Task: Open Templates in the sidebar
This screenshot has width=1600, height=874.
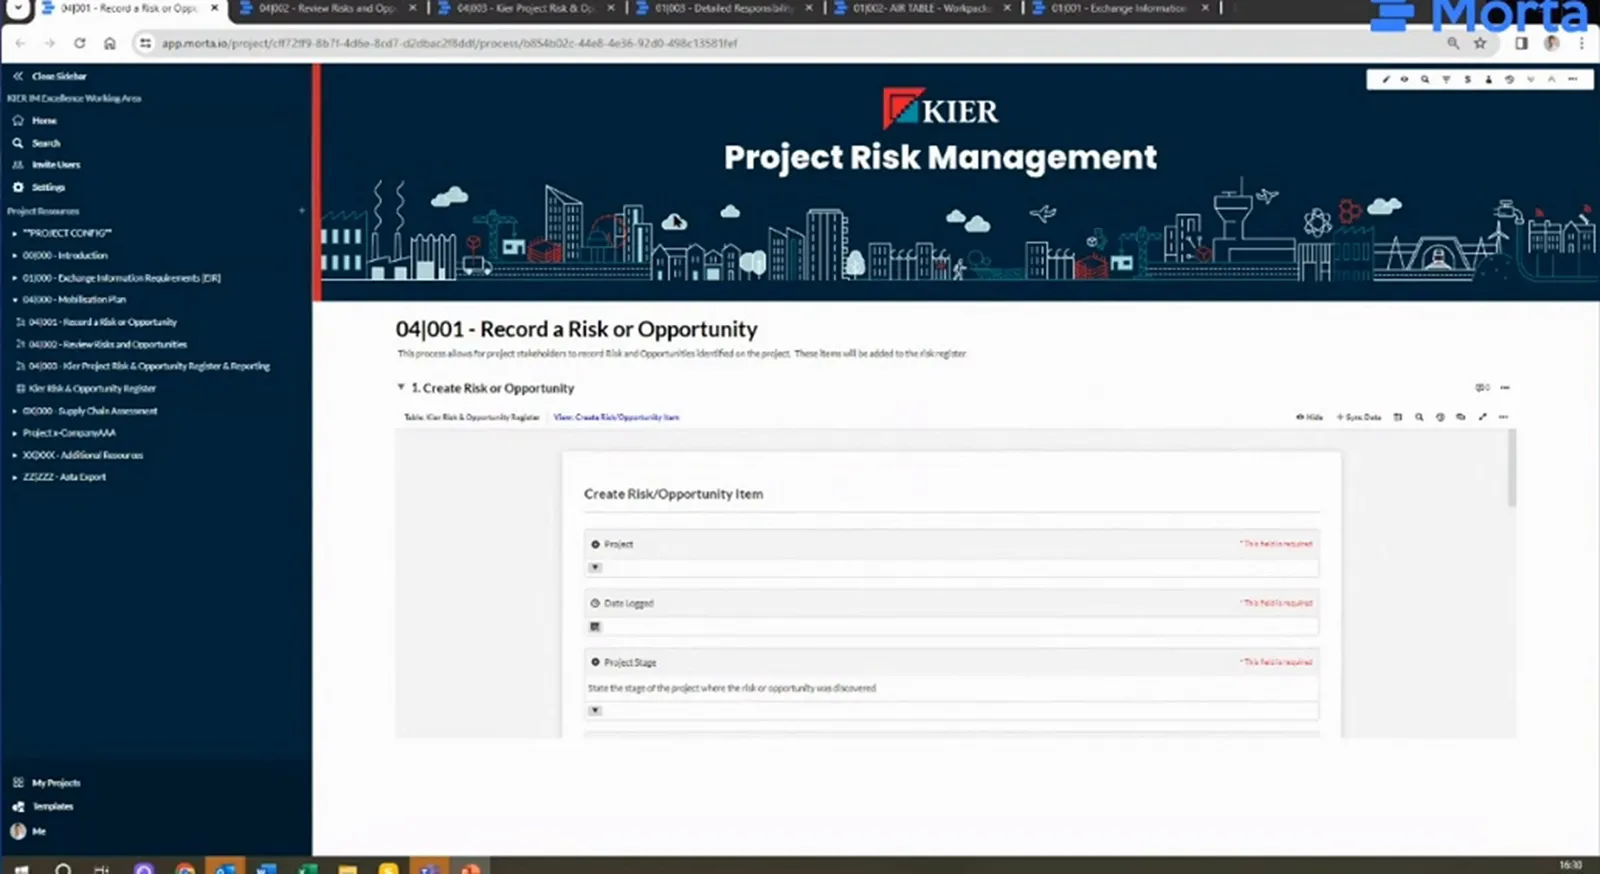Action: coord(52,806)
